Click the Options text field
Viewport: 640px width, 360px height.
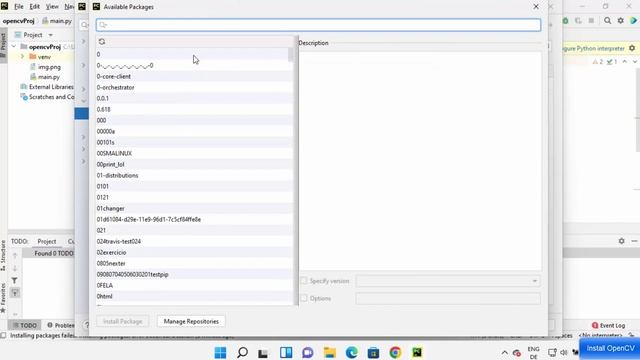point(448,298)
